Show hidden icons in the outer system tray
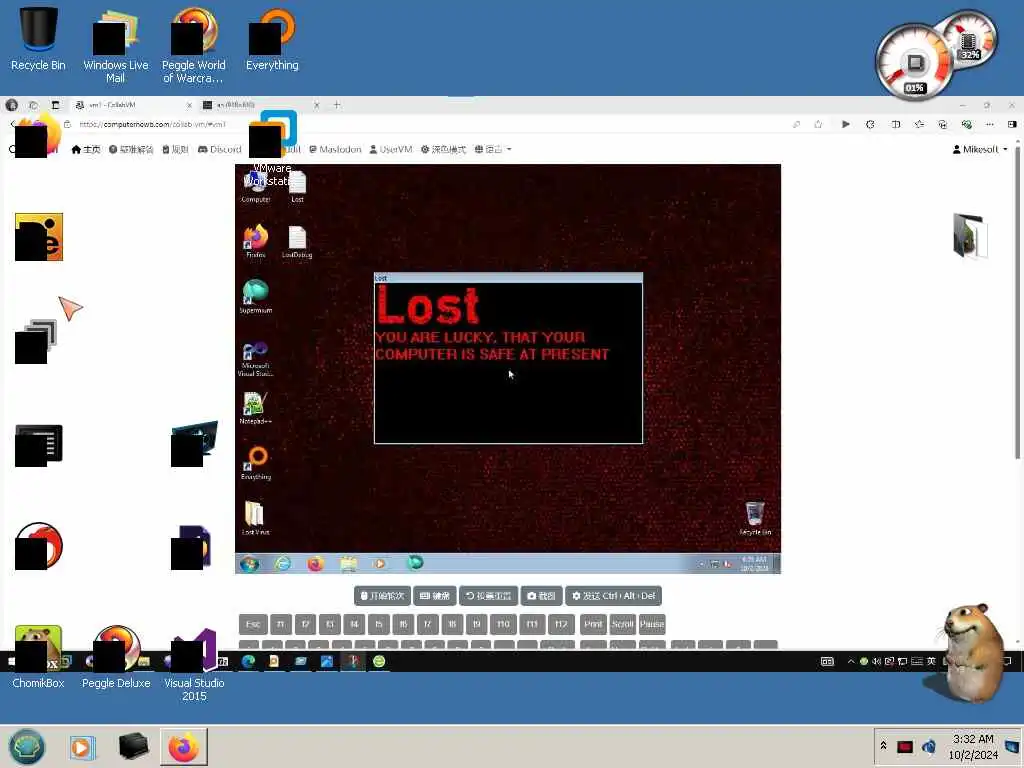The width and height of the screenshot is (1024, 768). click(x=884, y=746)
